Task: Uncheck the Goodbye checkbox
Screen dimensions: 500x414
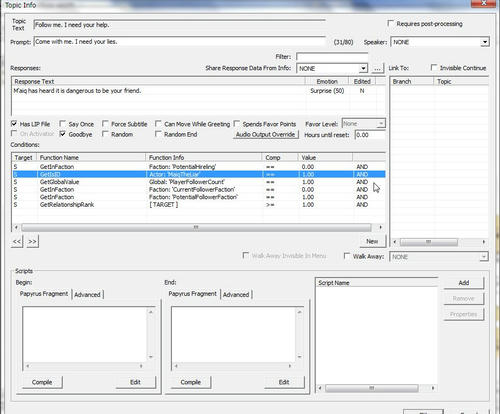Action: 63,134
